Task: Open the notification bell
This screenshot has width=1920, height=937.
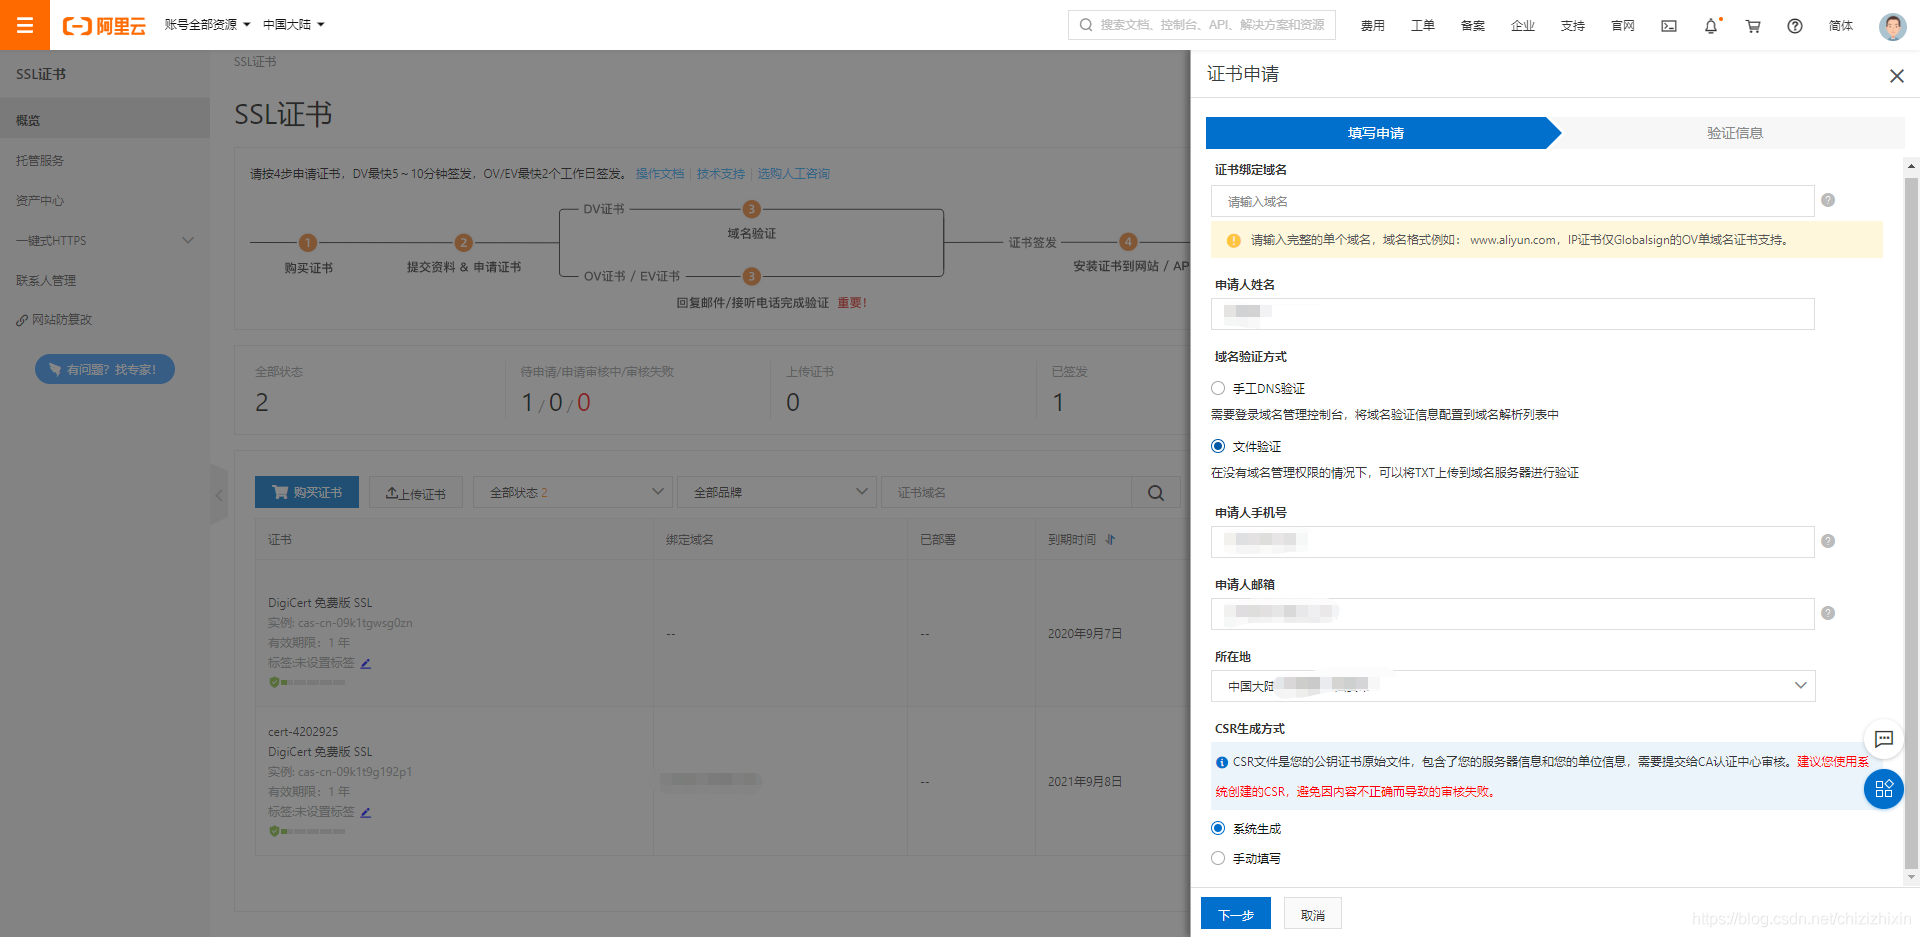Action: (x=1711, y=26)
